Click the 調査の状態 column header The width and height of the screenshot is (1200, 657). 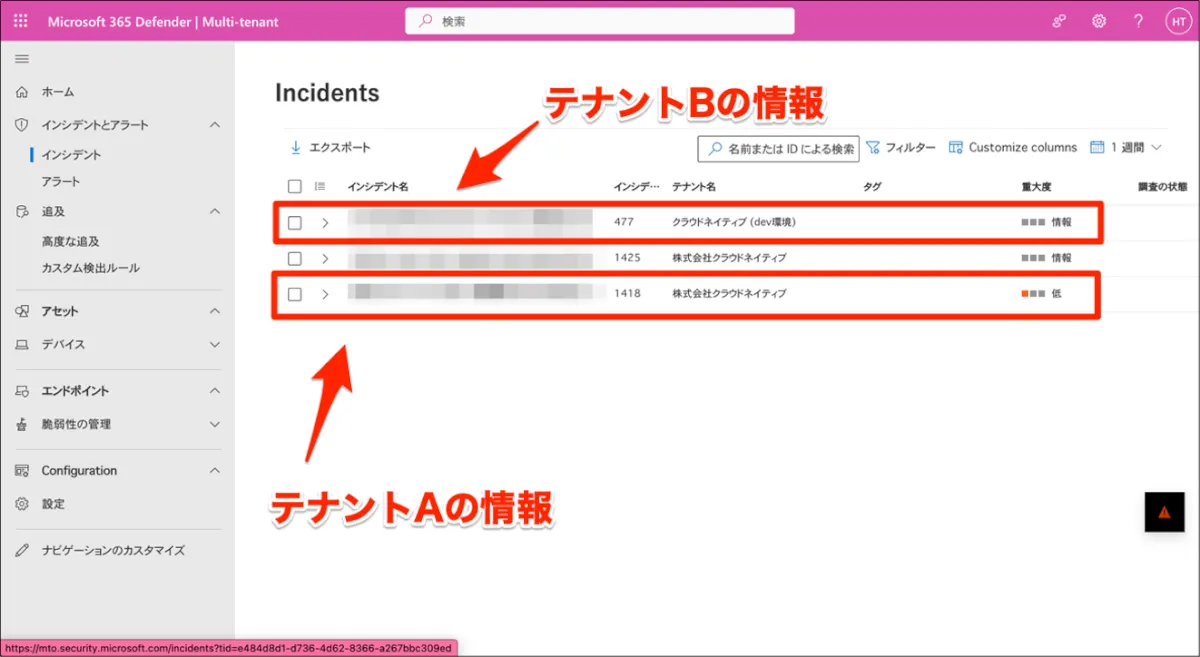1162,186
